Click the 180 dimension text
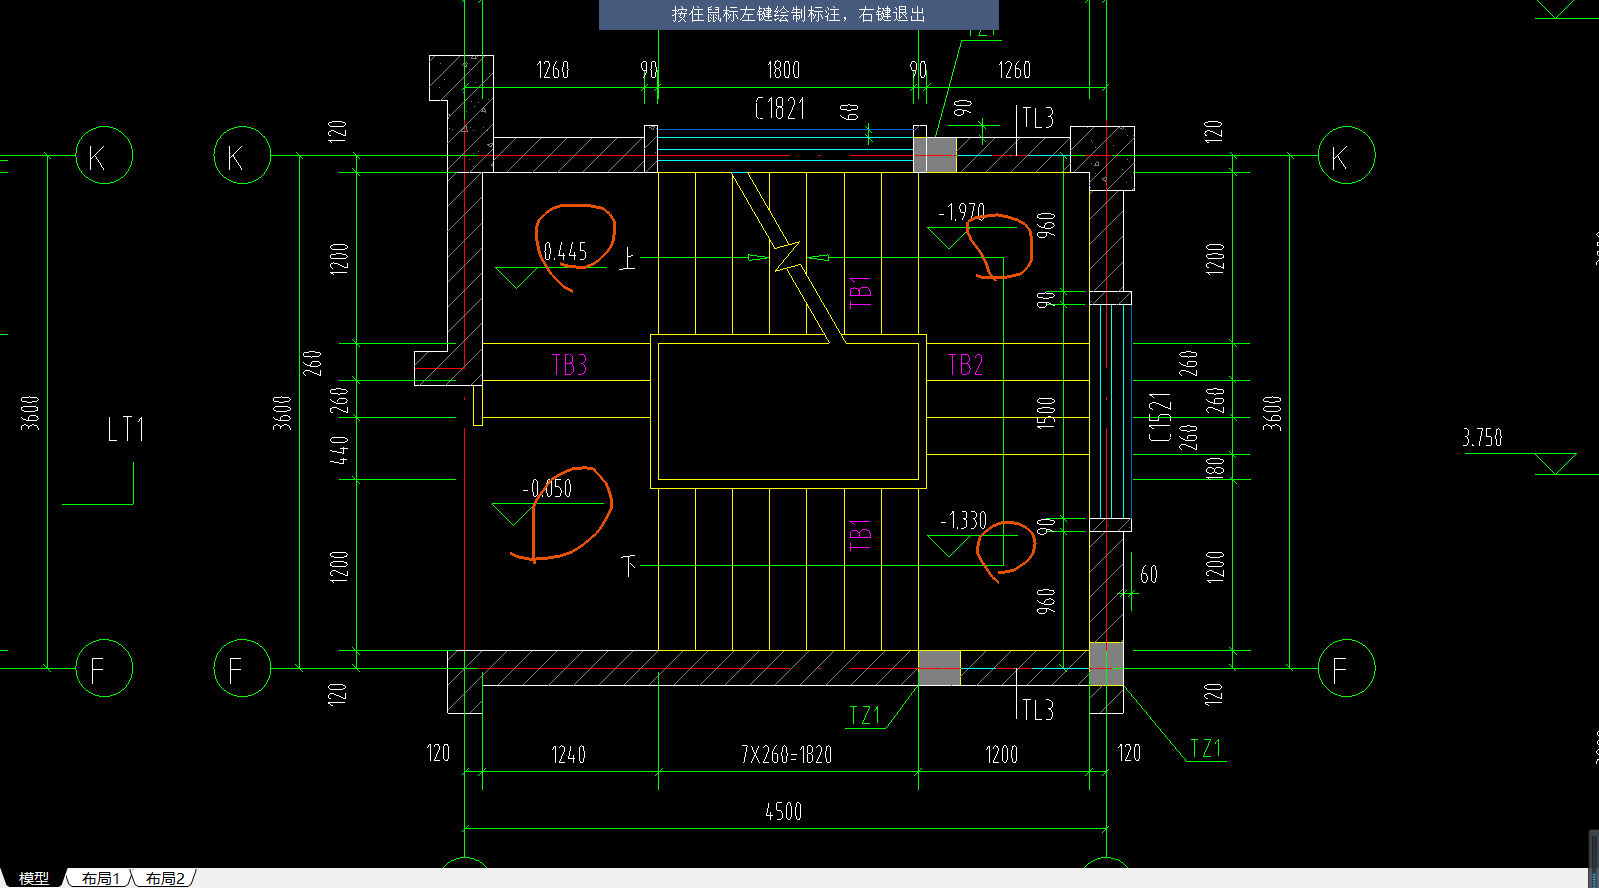 (1214, 468)
